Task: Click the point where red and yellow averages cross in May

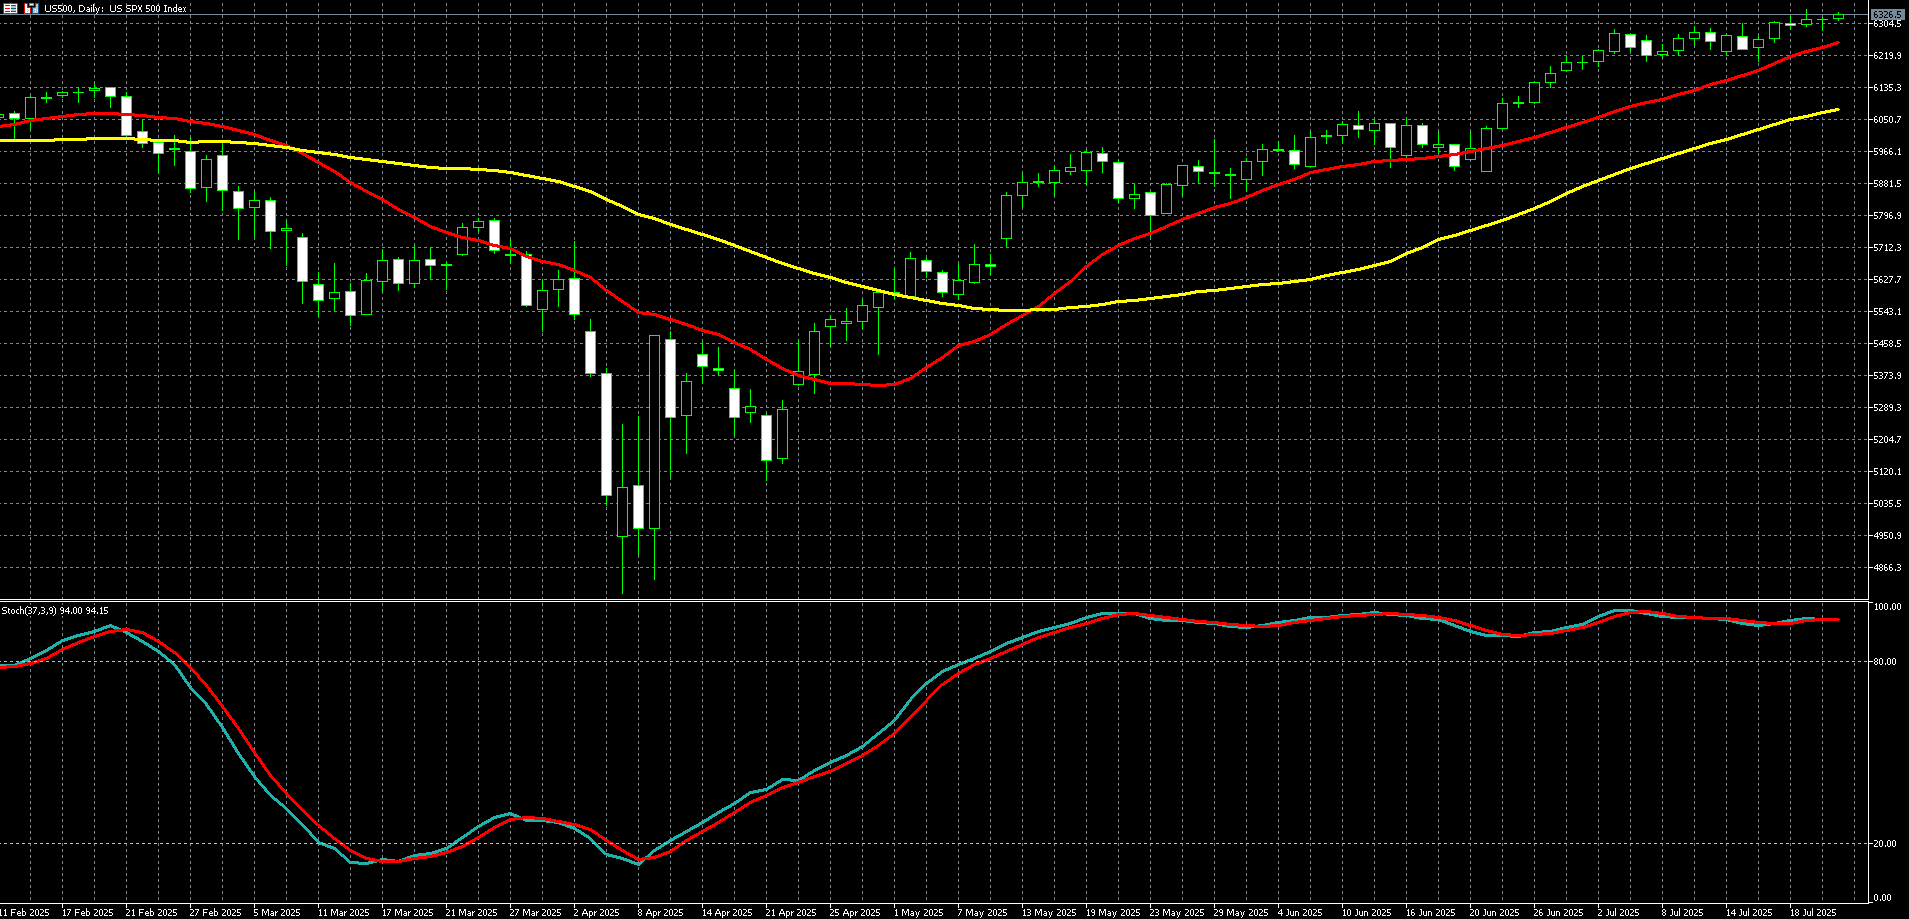Action: coord(1030,311)
